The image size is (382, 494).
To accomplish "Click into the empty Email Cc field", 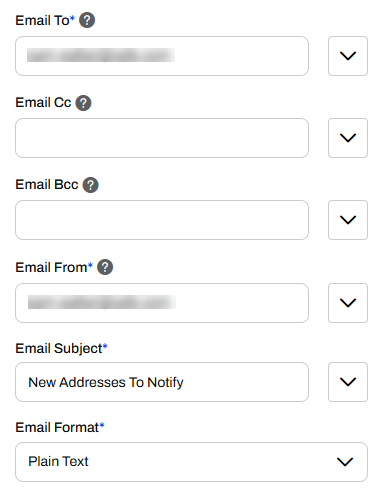I will pos(162,138).
